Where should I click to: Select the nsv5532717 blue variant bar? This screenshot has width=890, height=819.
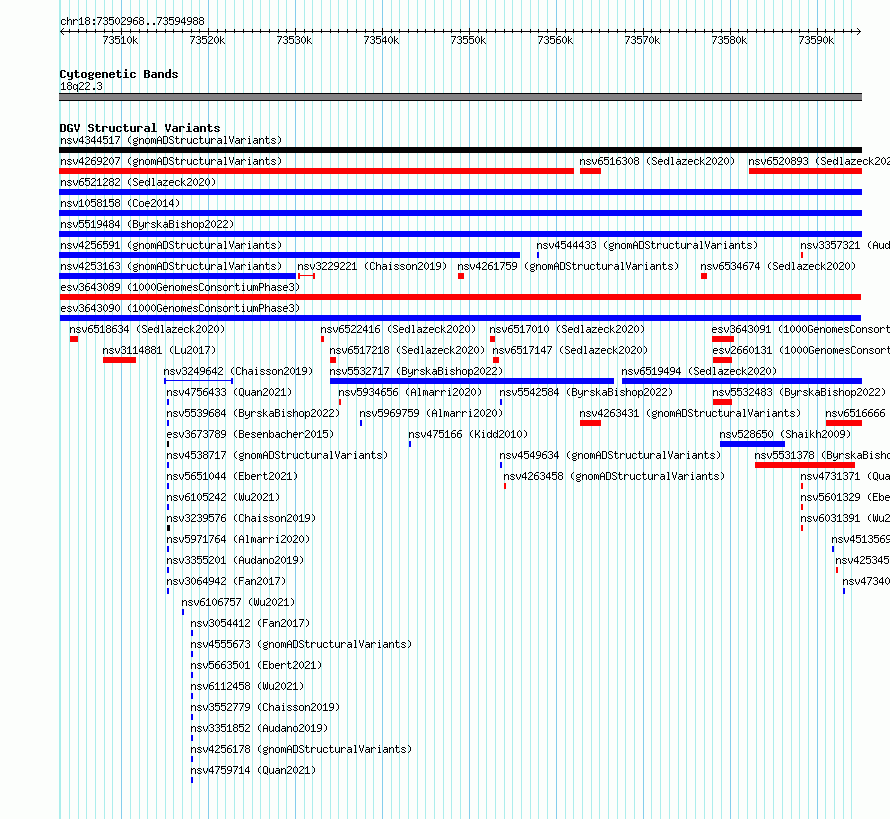[472, 381]
